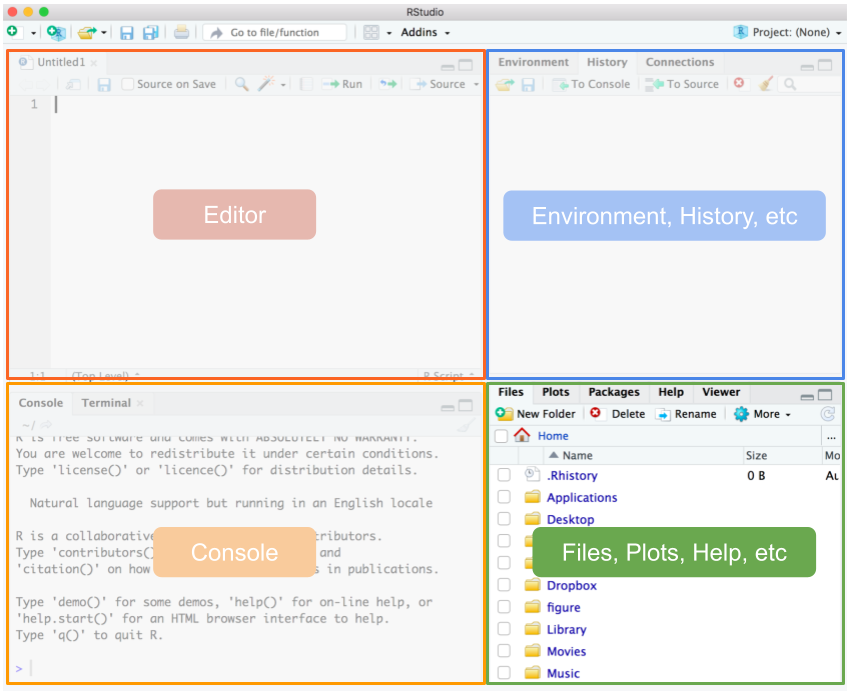The width and height of the screenshot is (850, 695).
Task: Click the workspace panes grid icon
Action: click(x=371, y=33)
